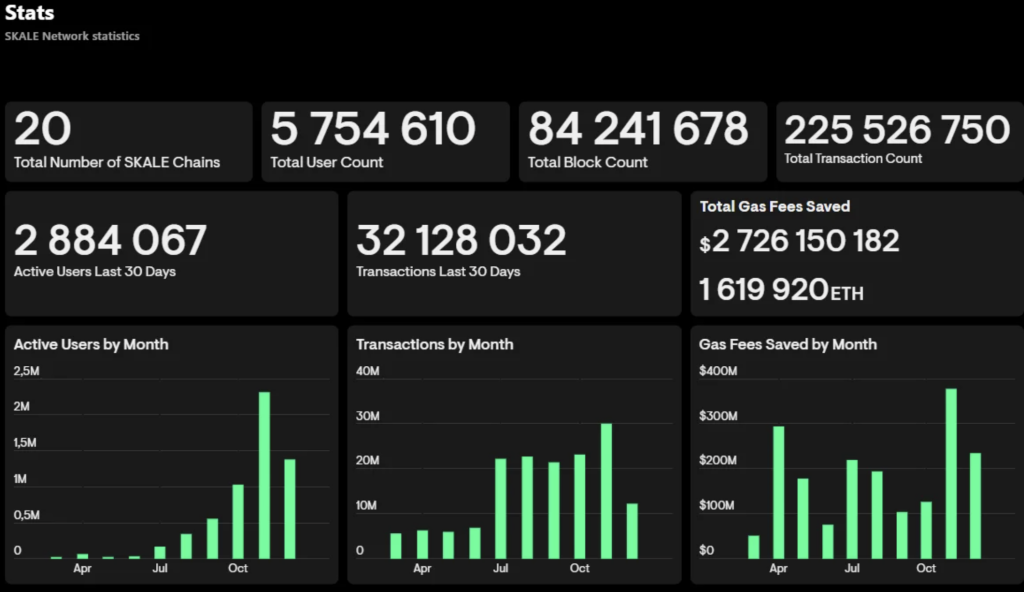The height and width of the screenshot is (592, 1024).
Task: Click the 'Transactions by Month' chart title
Action: [434, 344]
